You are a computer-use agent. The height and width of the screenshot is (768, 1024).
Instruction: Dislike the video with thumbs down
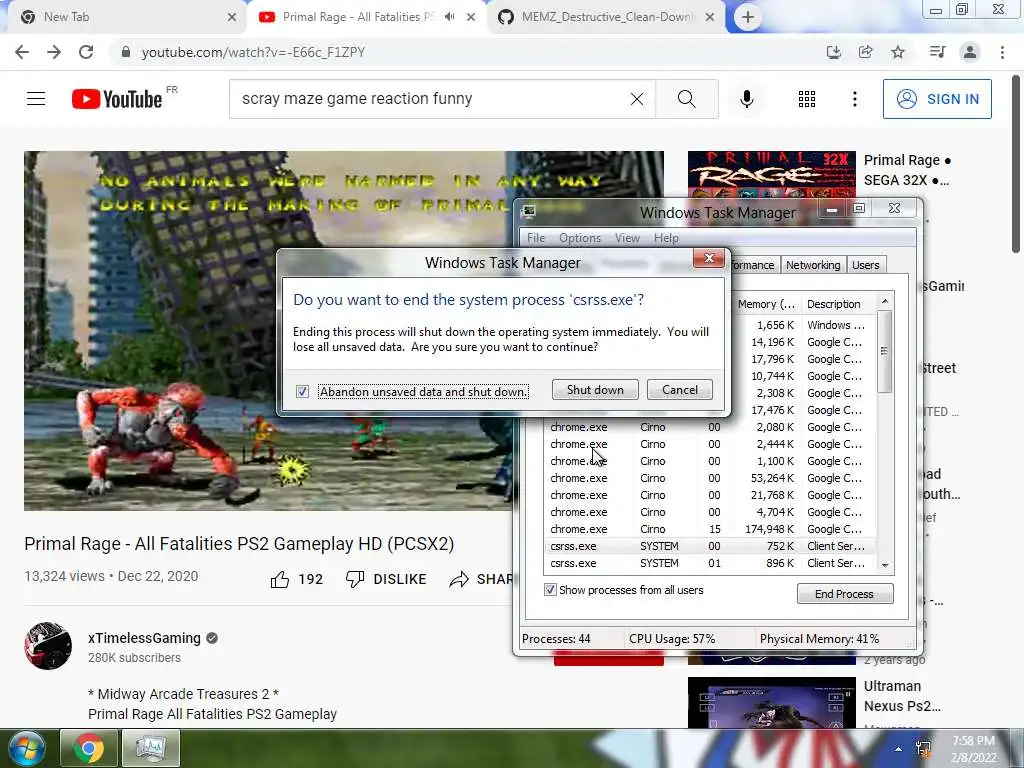coord(355,579)
